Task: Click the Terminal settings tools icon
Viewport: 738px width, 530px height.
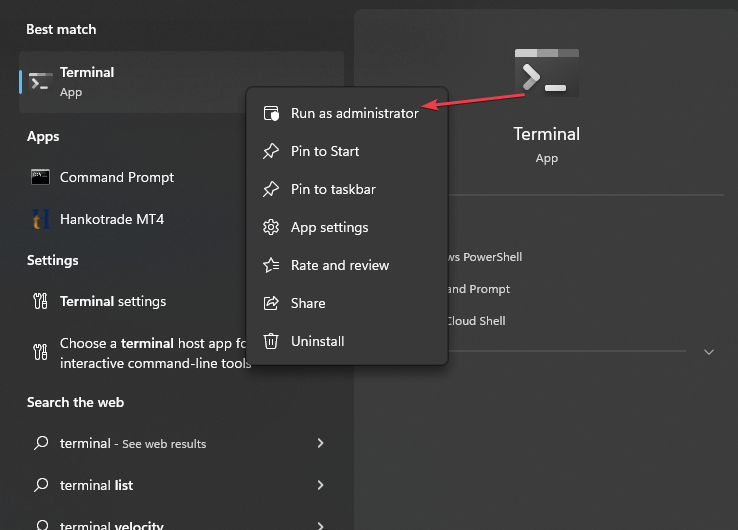Action: pos(40,301)
